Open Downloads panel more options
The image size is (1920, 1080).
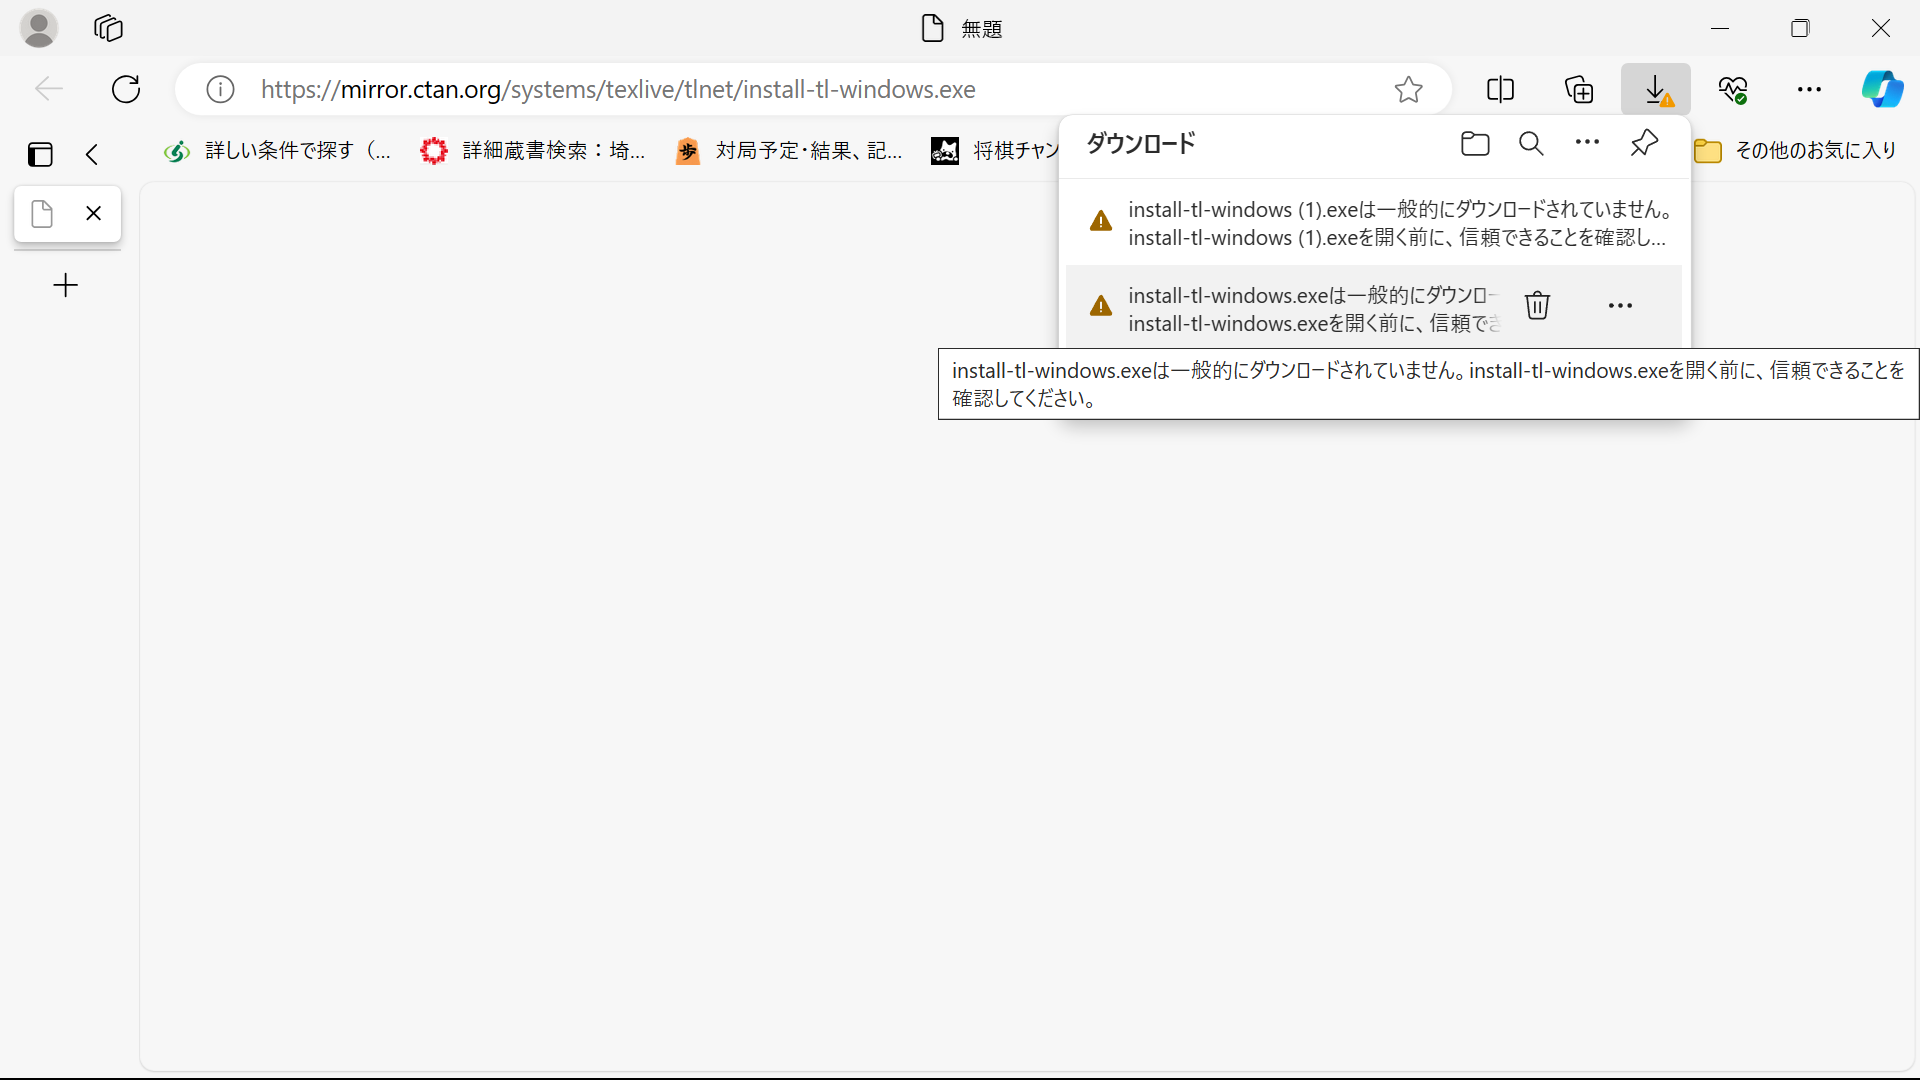pyautogui.click(x=1587, y=143)
